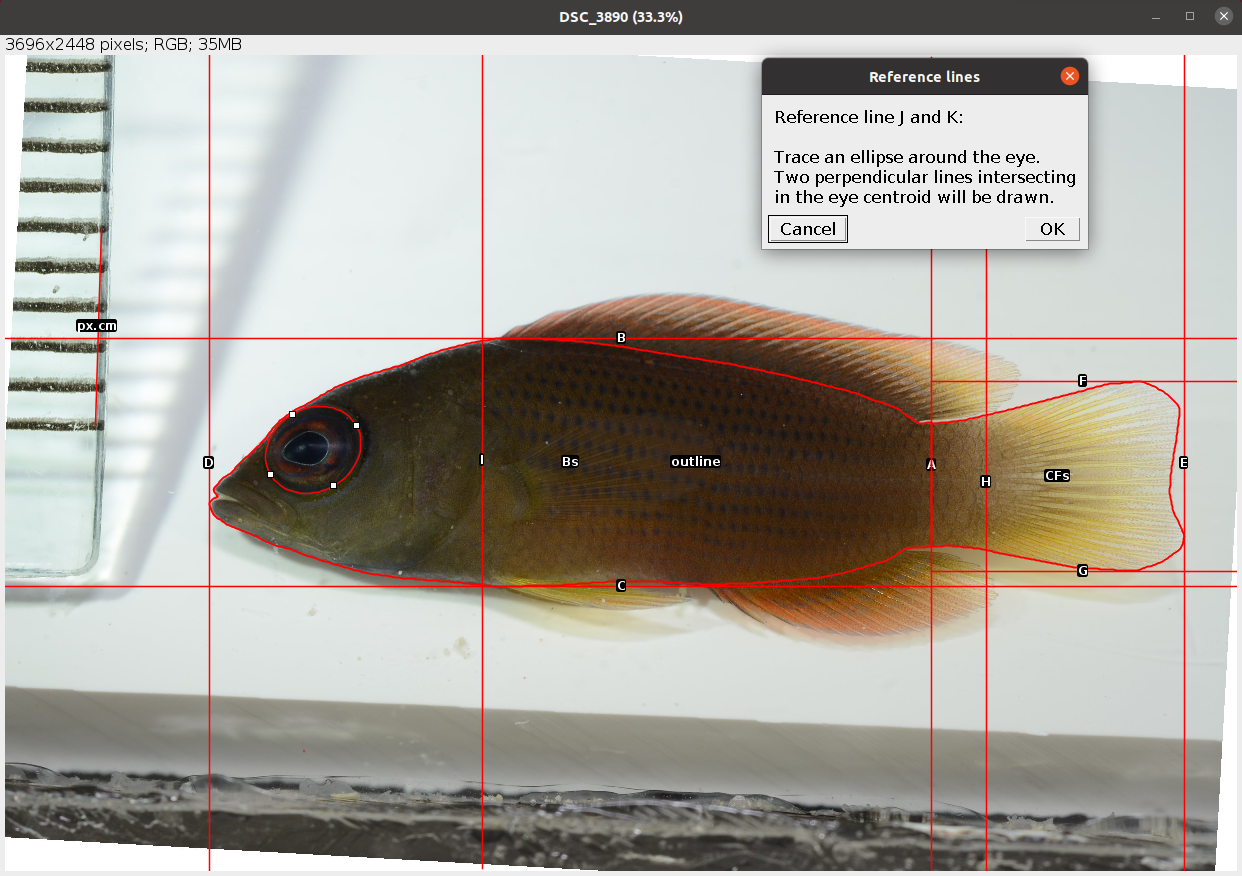Select the top handle of the eye ellipse
Viewport: 1242px width, 876px height.
pos(293,413)
